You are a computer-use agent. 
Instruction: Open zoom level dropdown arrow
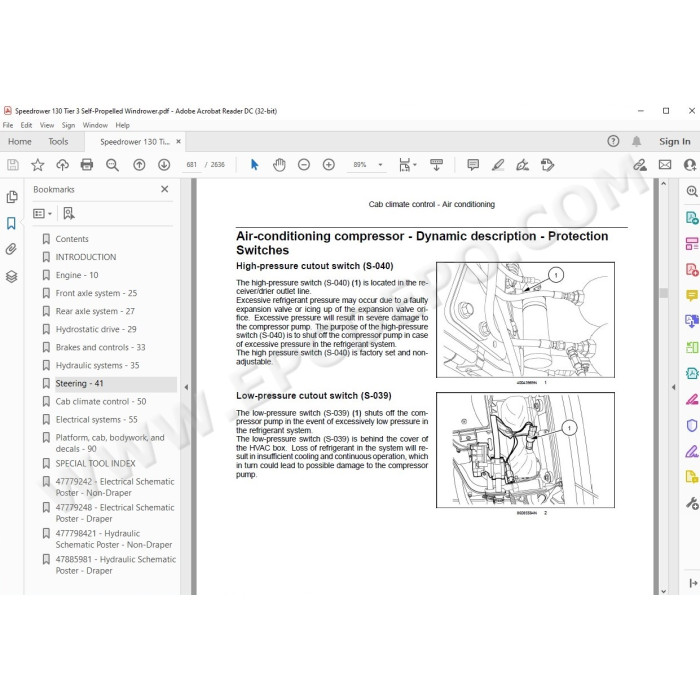tap(380, 165)
